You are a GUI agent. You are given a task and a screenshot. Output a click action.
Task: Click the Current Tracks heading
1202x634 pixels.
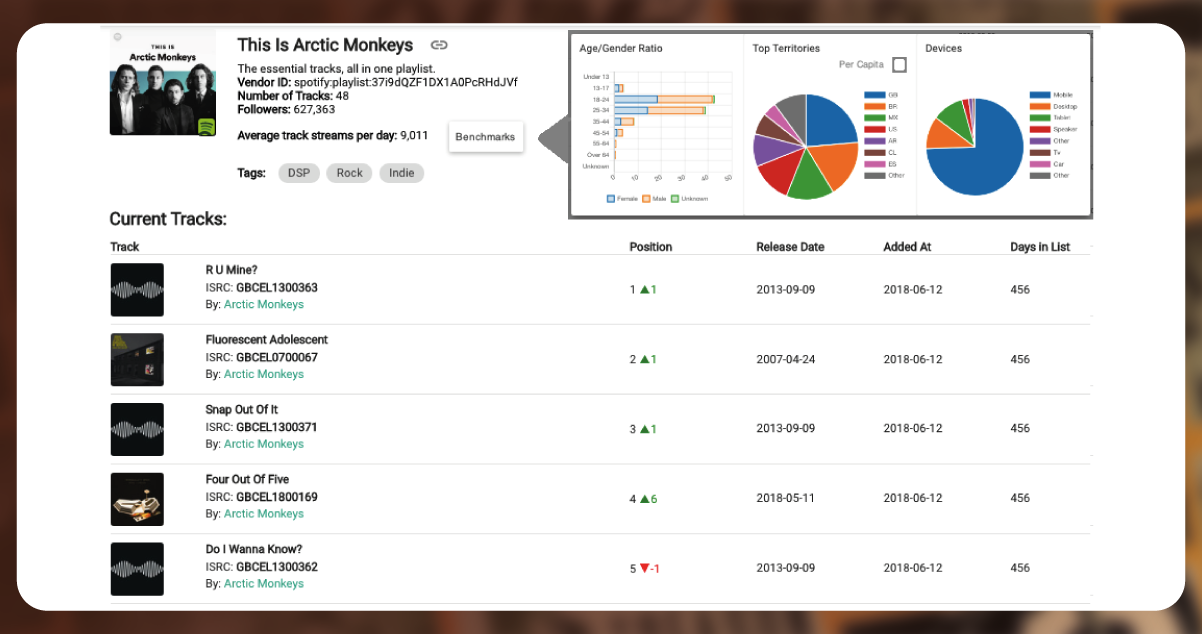tap(168, 219)
